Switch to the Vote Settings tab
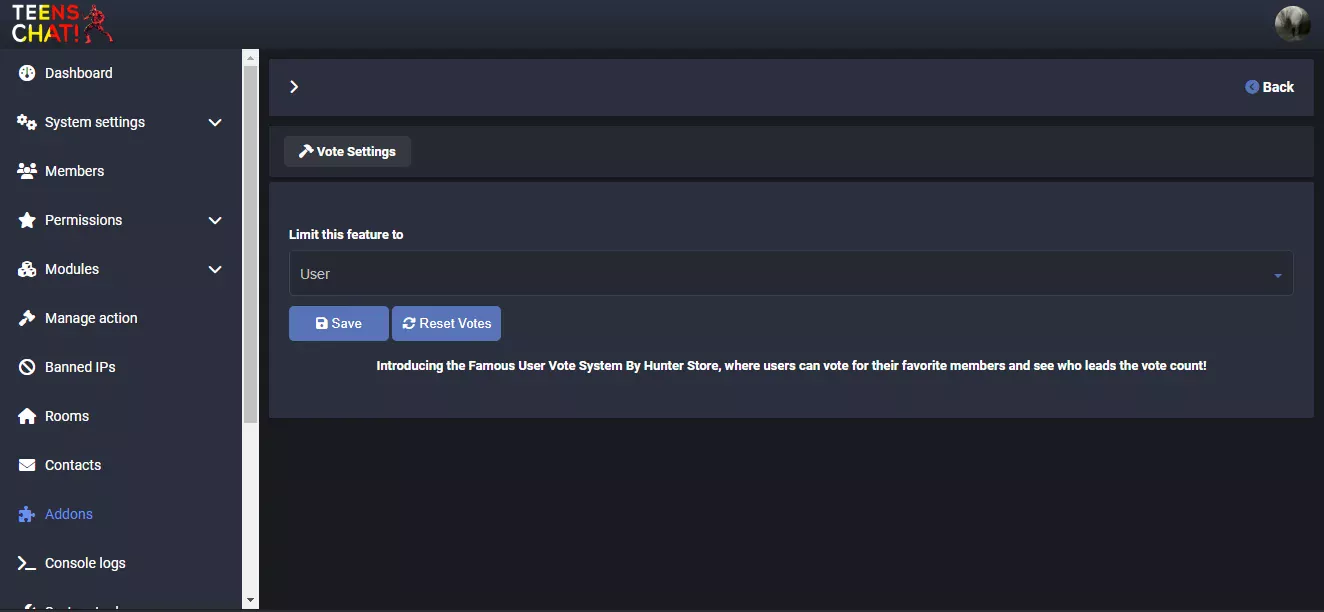This screenshot has width=1324, height=612. coord(347,151)
